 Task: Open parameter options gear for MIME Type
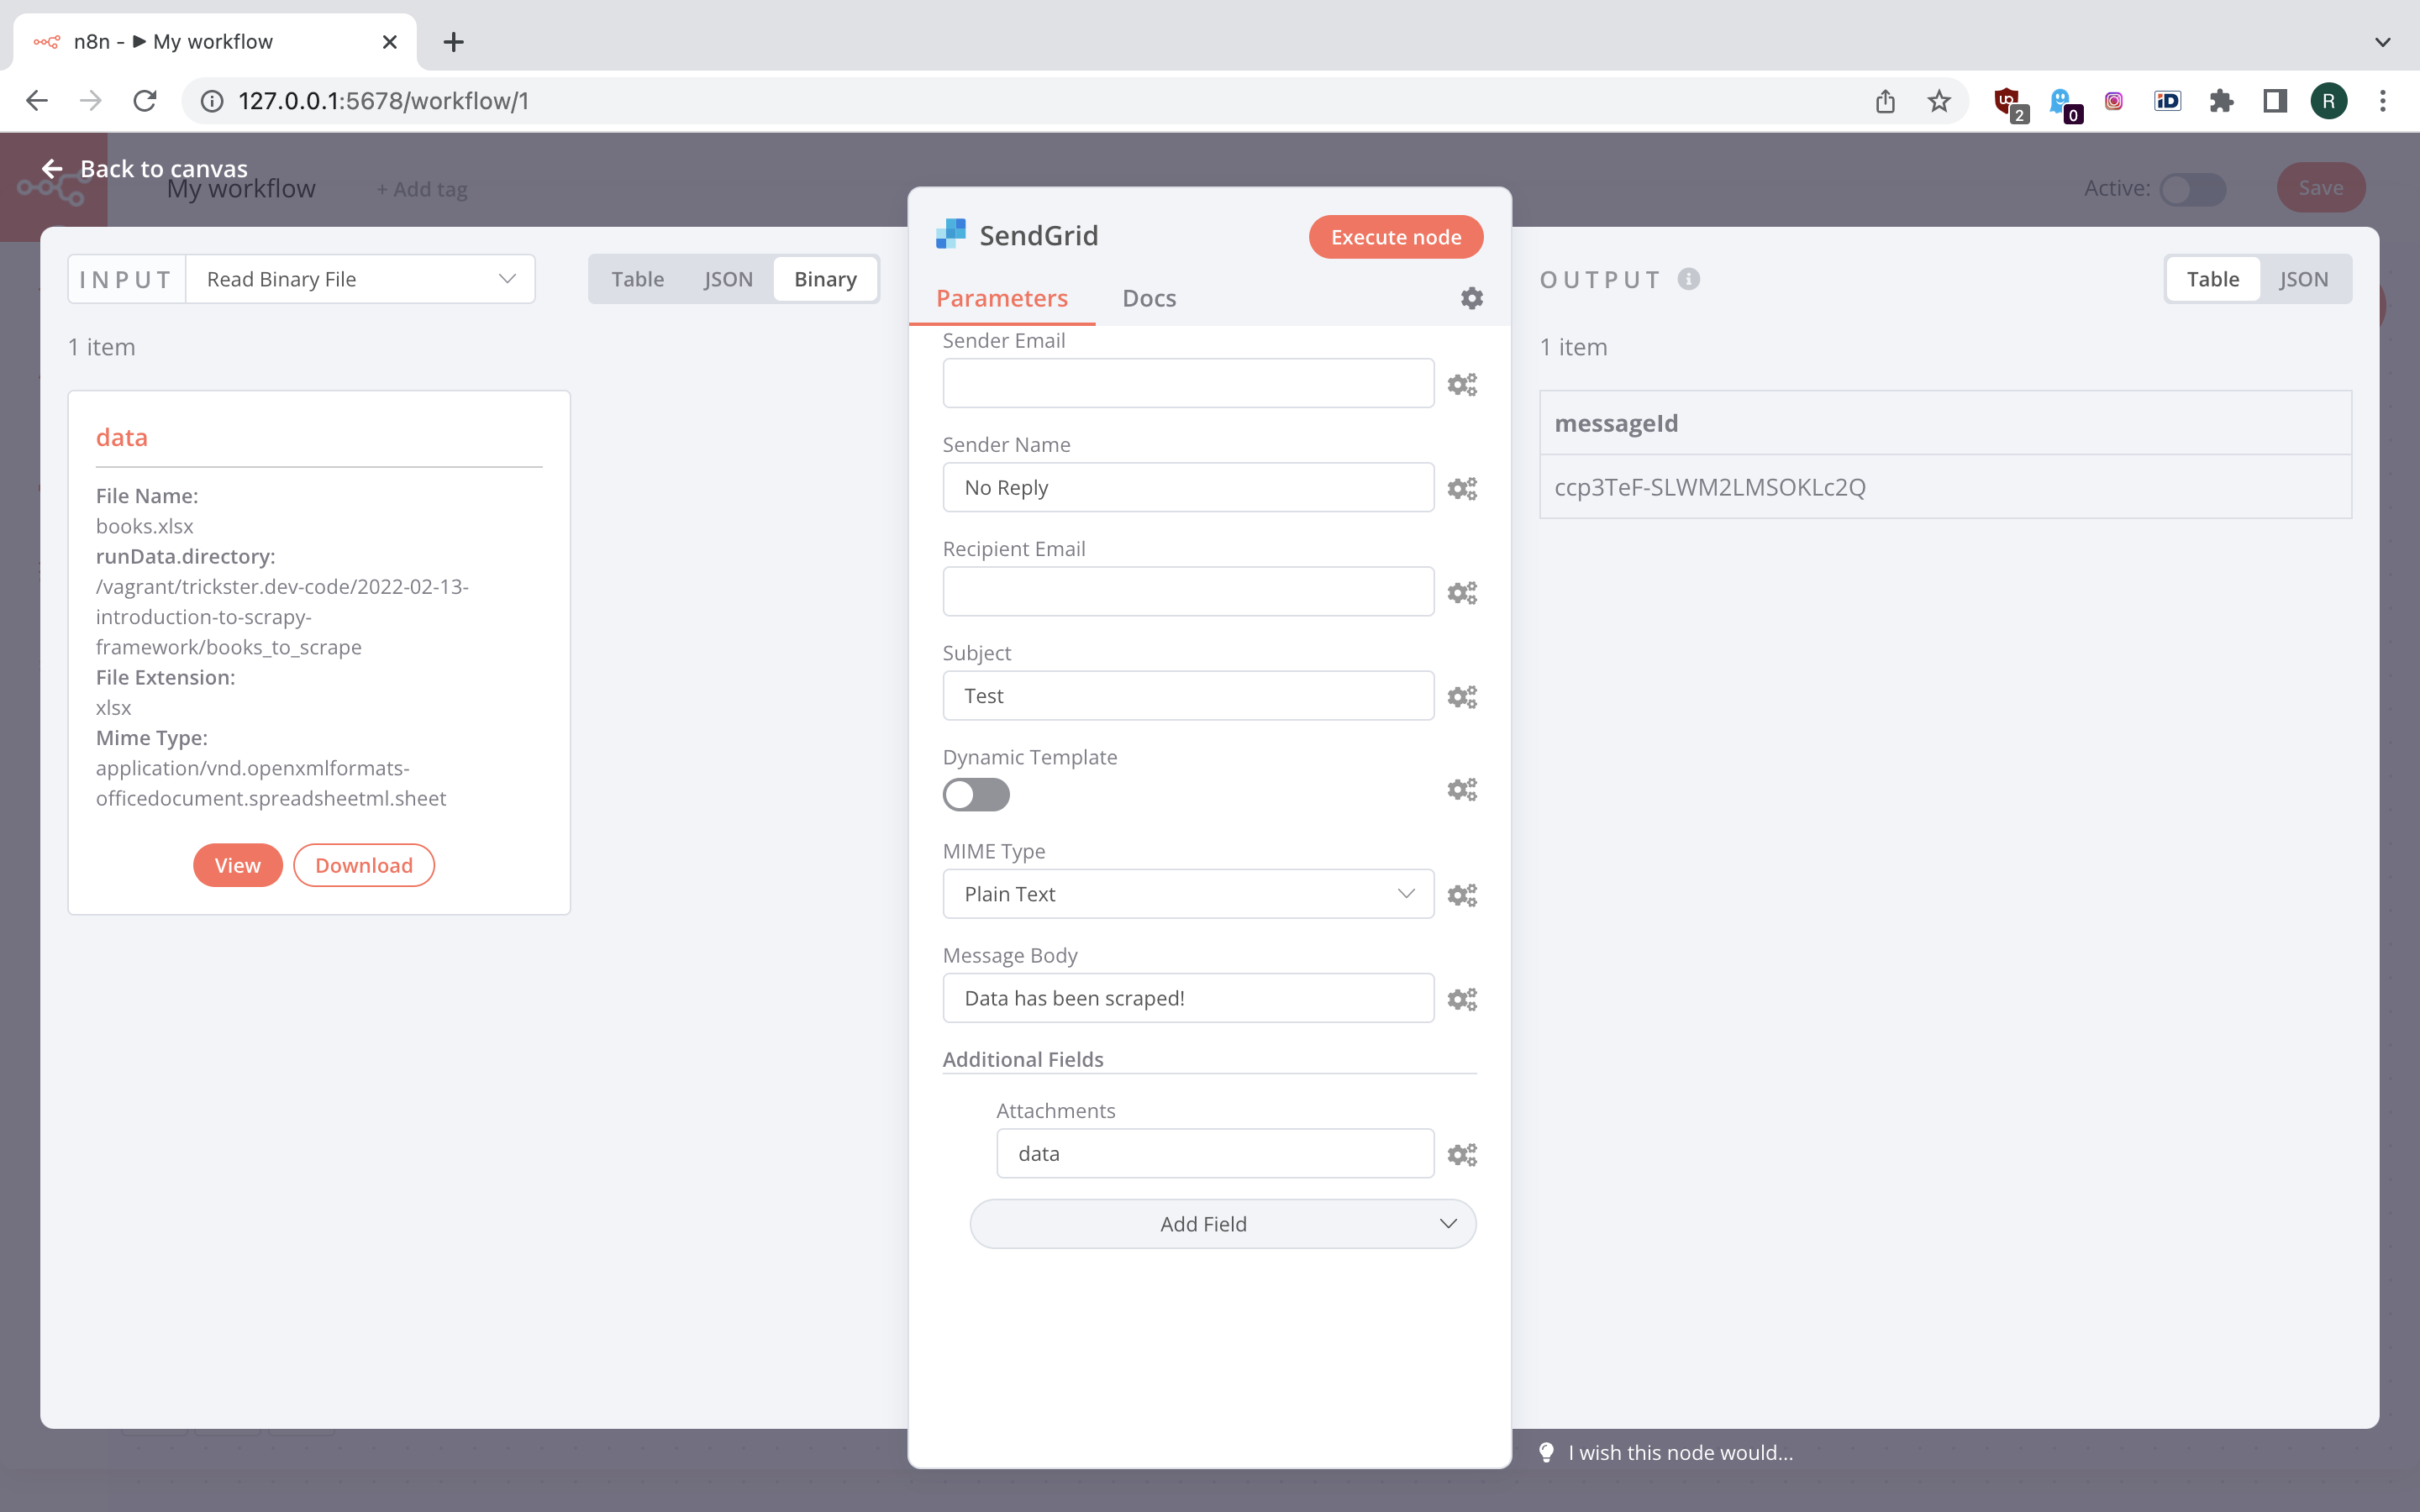coord(1462,895)
